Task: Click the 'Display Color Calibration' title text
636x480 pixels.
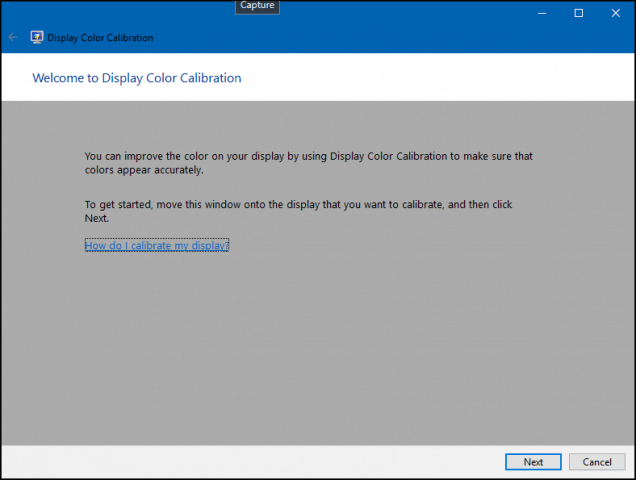Action: [100, 38]
